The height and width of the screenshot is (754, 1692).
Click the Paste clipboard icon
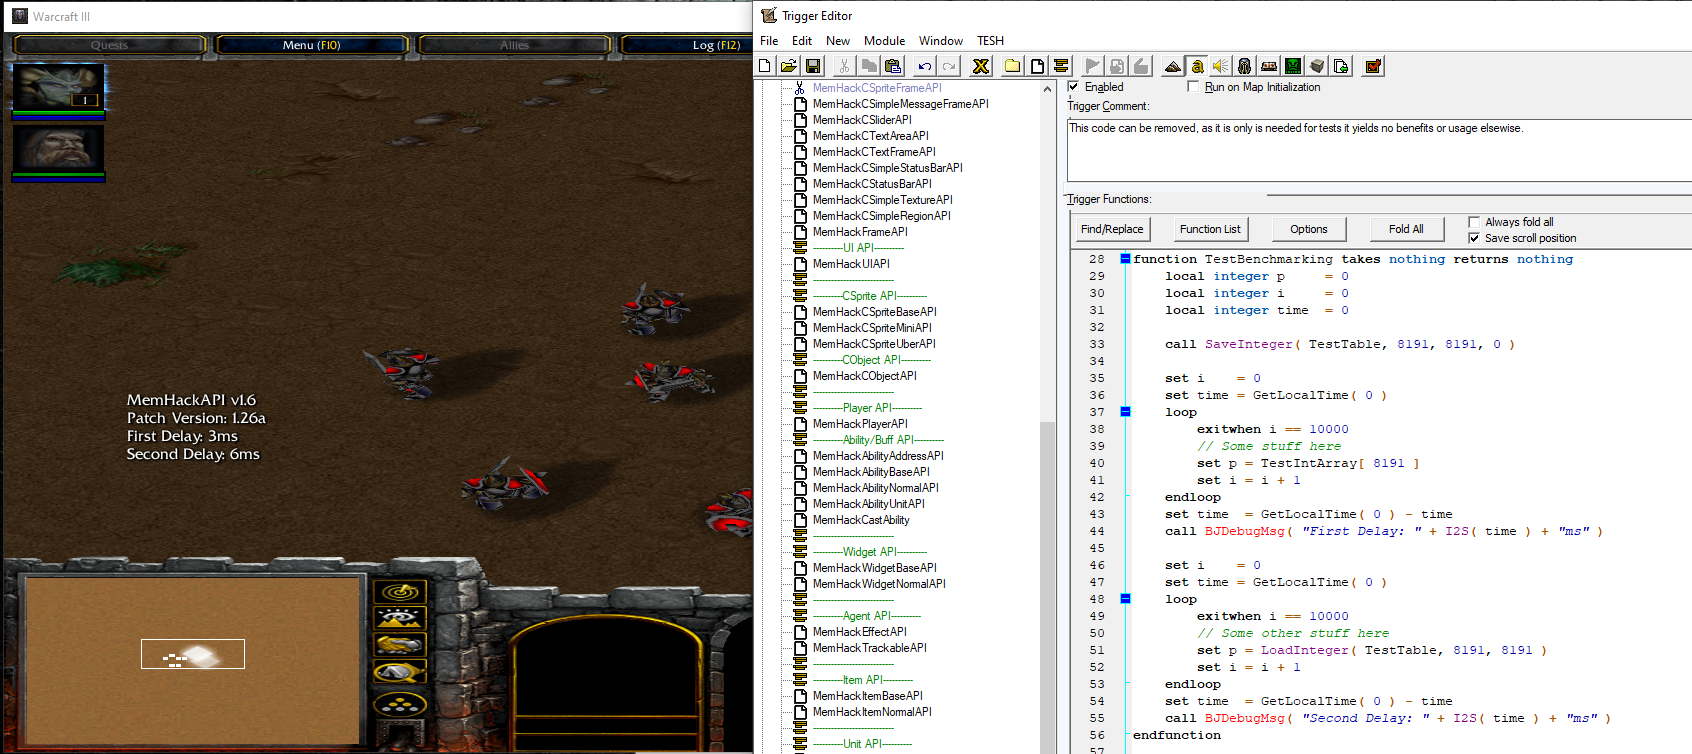point(893,66)
